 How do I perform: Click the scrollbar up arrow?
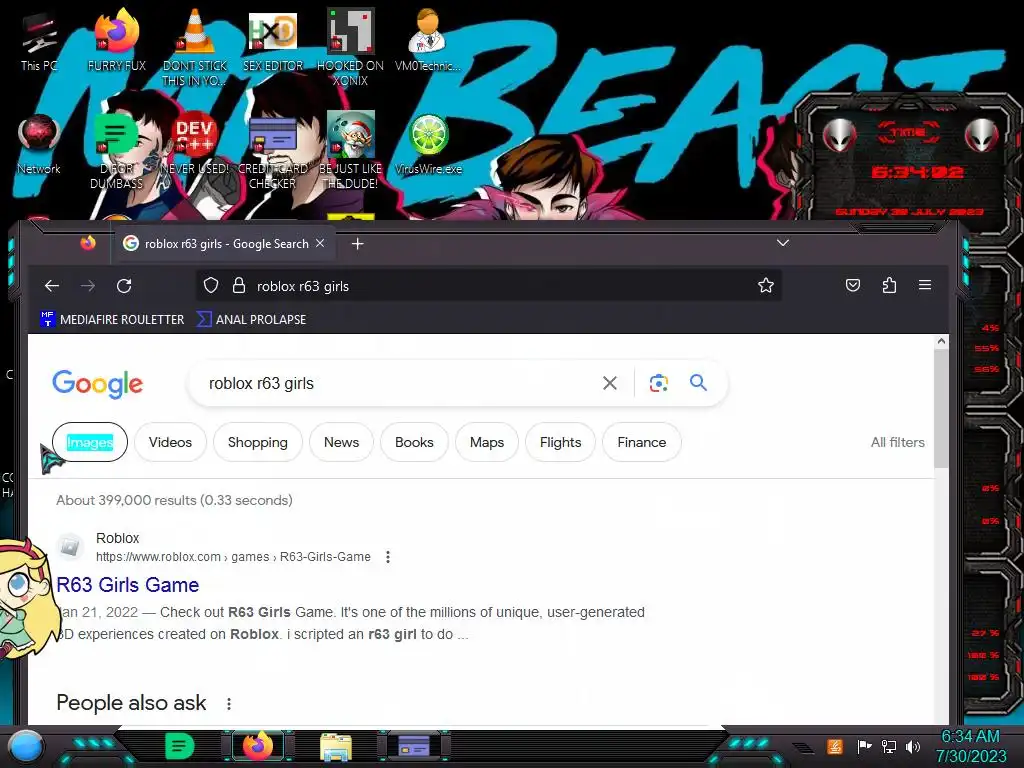coord(941,341)
